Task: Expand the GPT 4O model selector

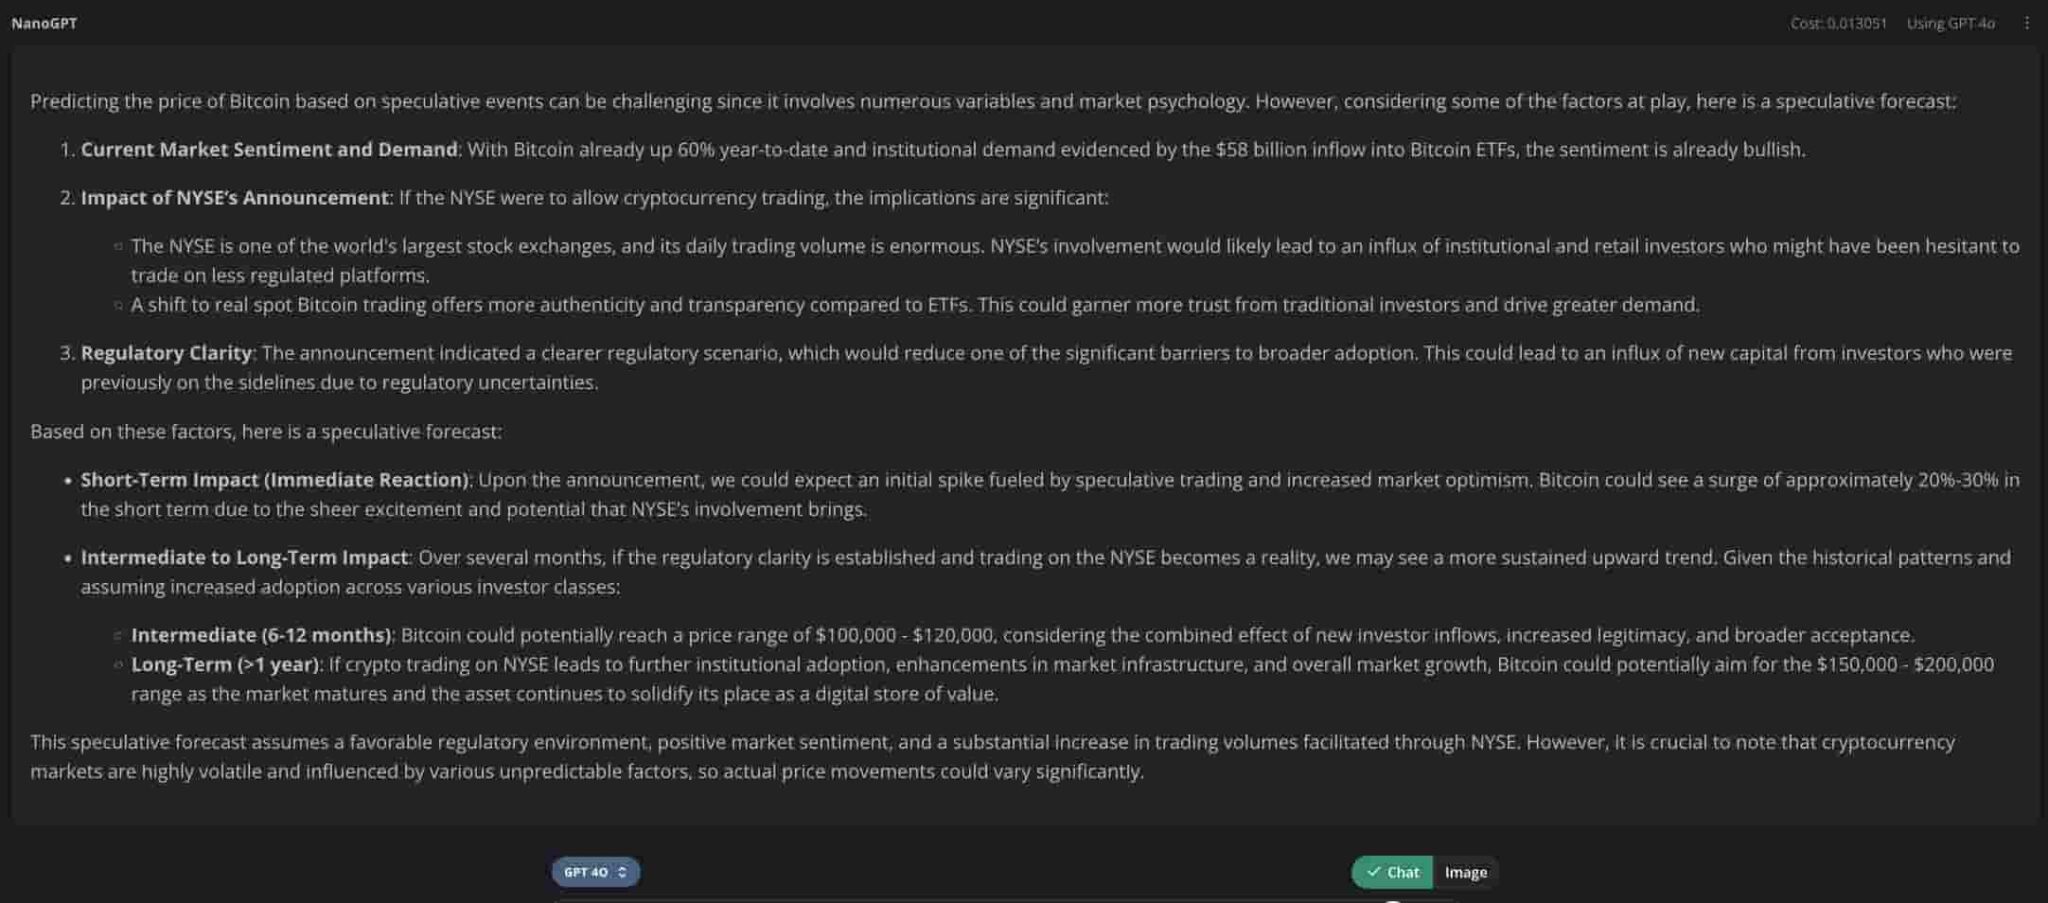Action: point(595,872)
